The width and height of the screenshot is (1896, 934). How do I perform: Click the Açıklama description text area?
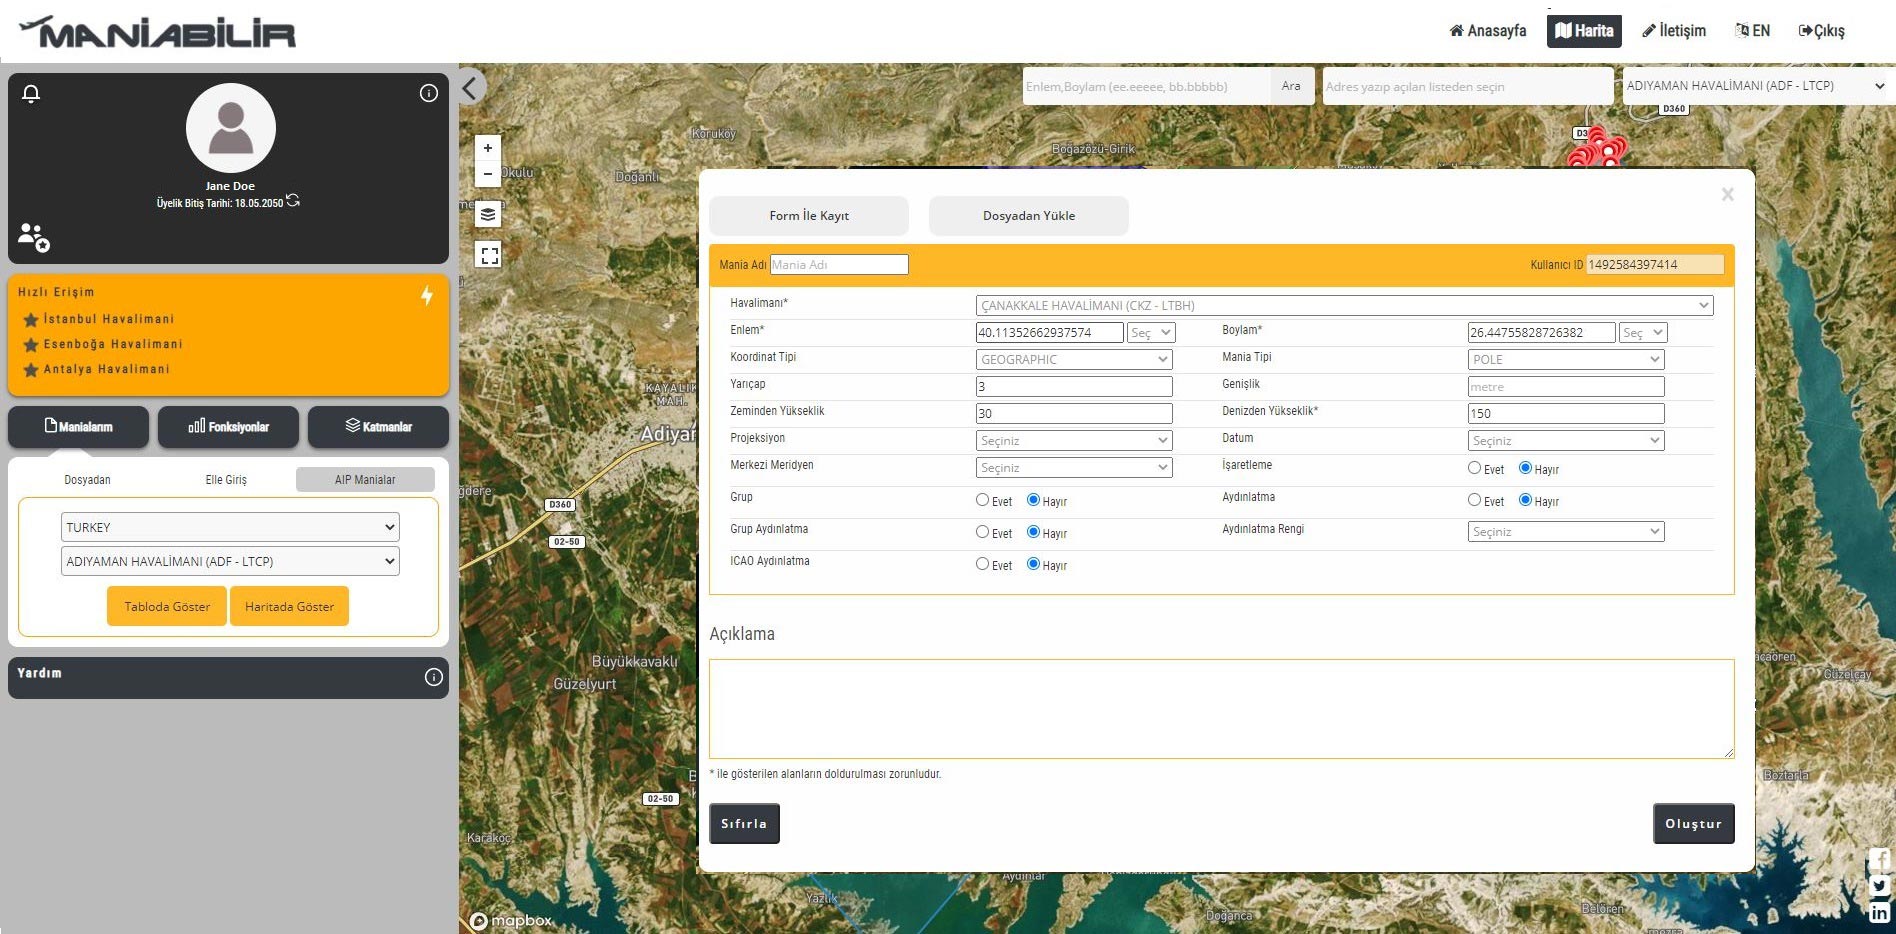[1220, 708]
